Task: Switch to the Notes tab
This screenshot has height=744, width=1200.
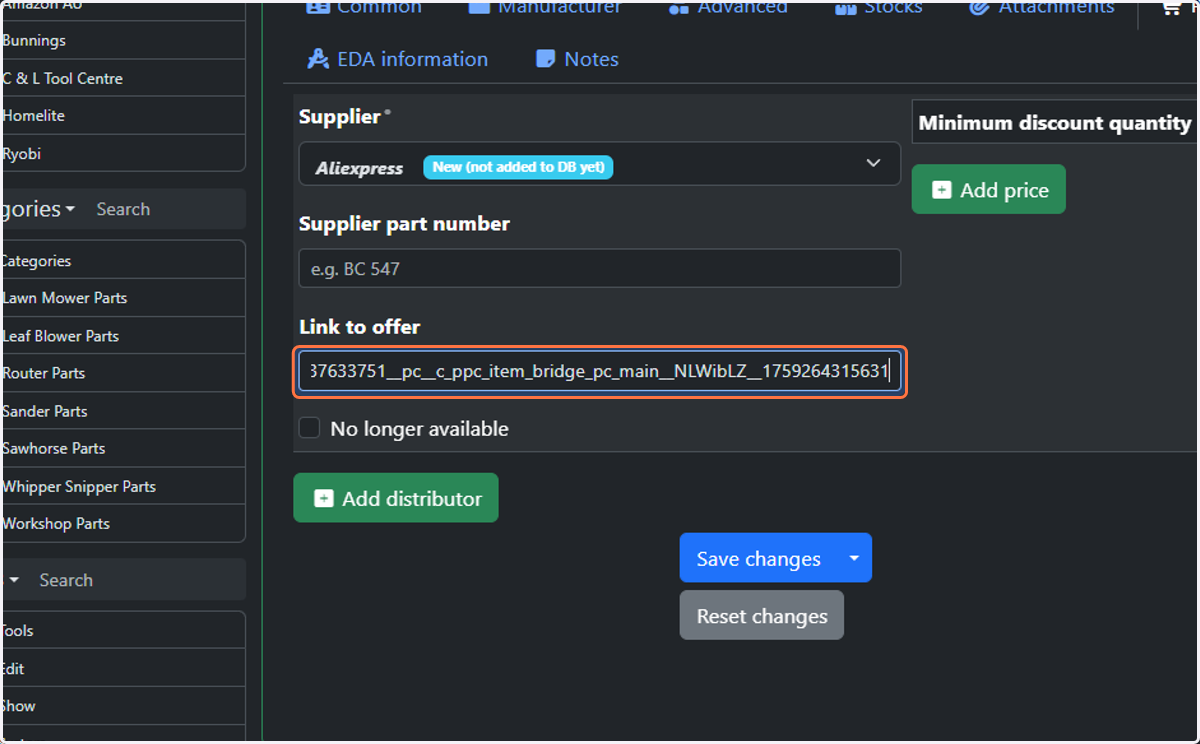Action: pos(577,59)
